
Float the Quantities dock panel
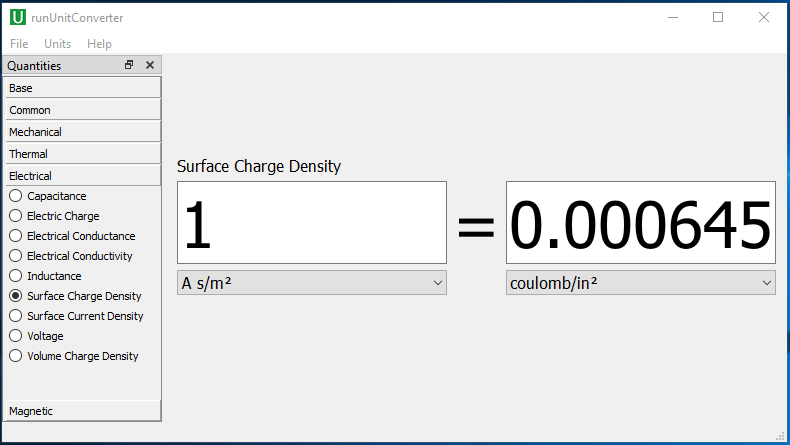[x=129, y=65]
